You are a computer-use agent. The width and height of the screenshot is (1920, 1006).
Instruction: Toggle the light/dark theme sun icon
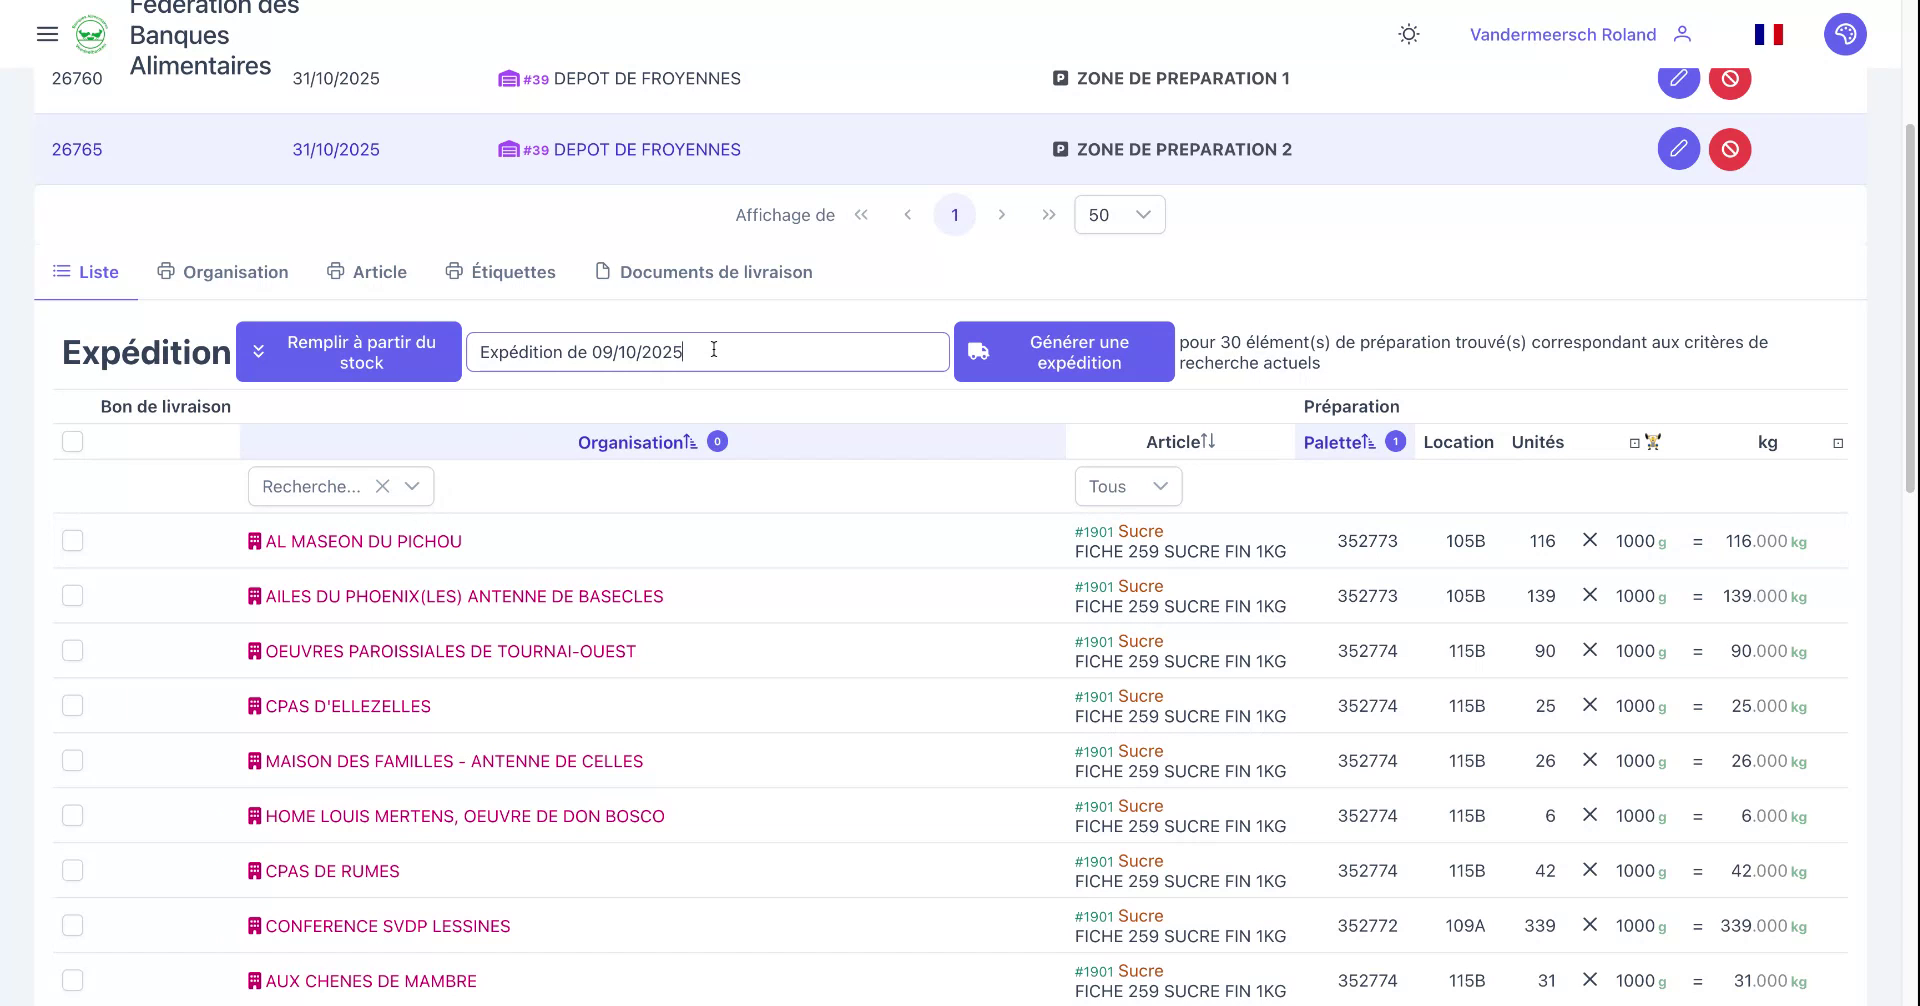pyautogui.click(x=1408, y=34)
